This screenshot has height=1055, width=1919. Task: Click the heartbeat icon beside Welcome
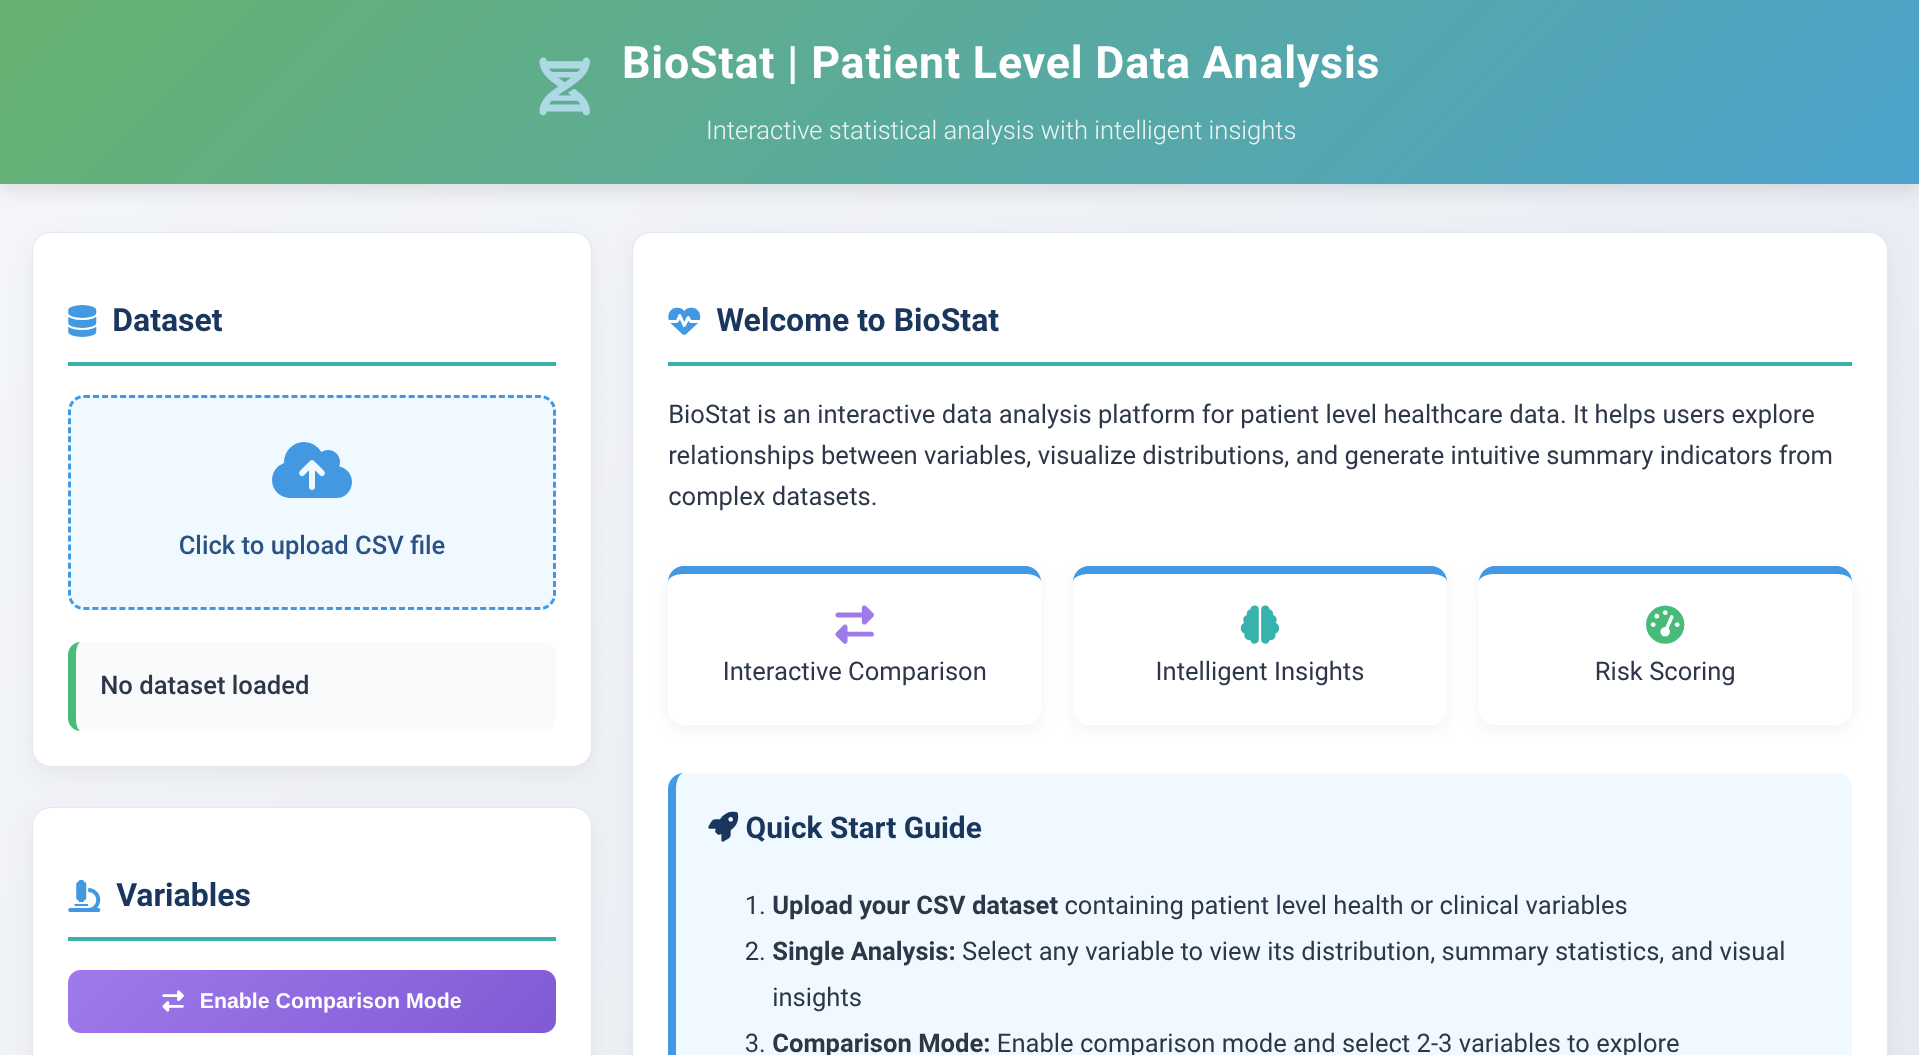pos(684,321)
